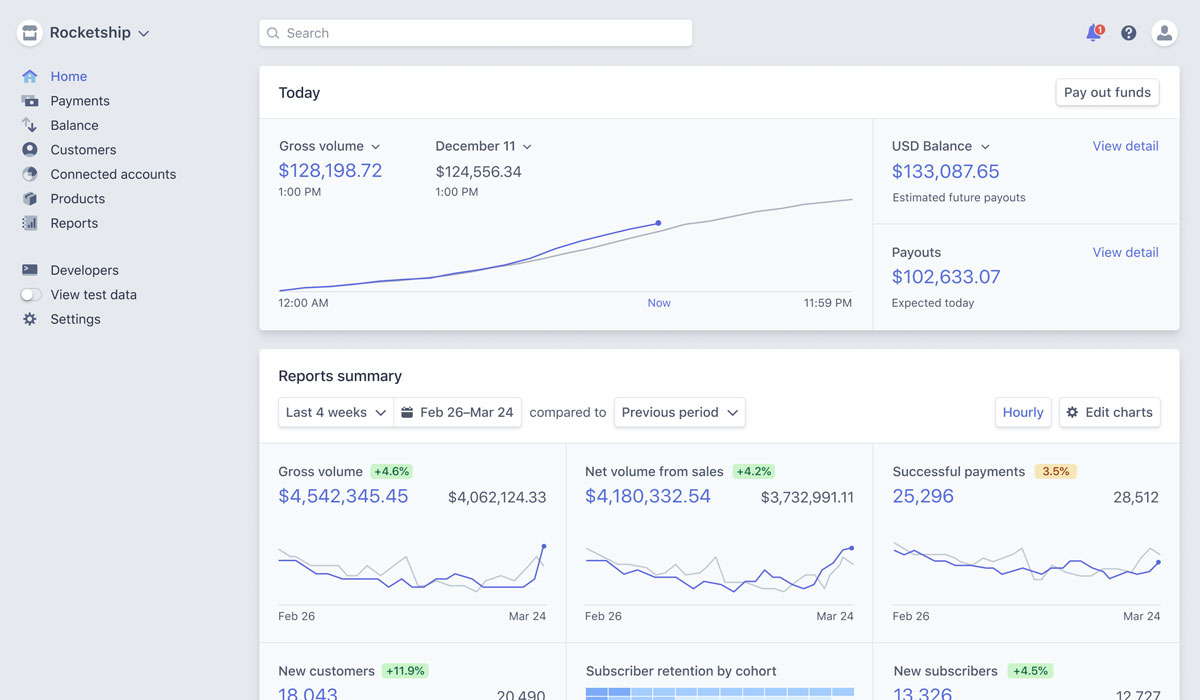Click the Reports chart icon in sidebar

(x=30, y=223)
